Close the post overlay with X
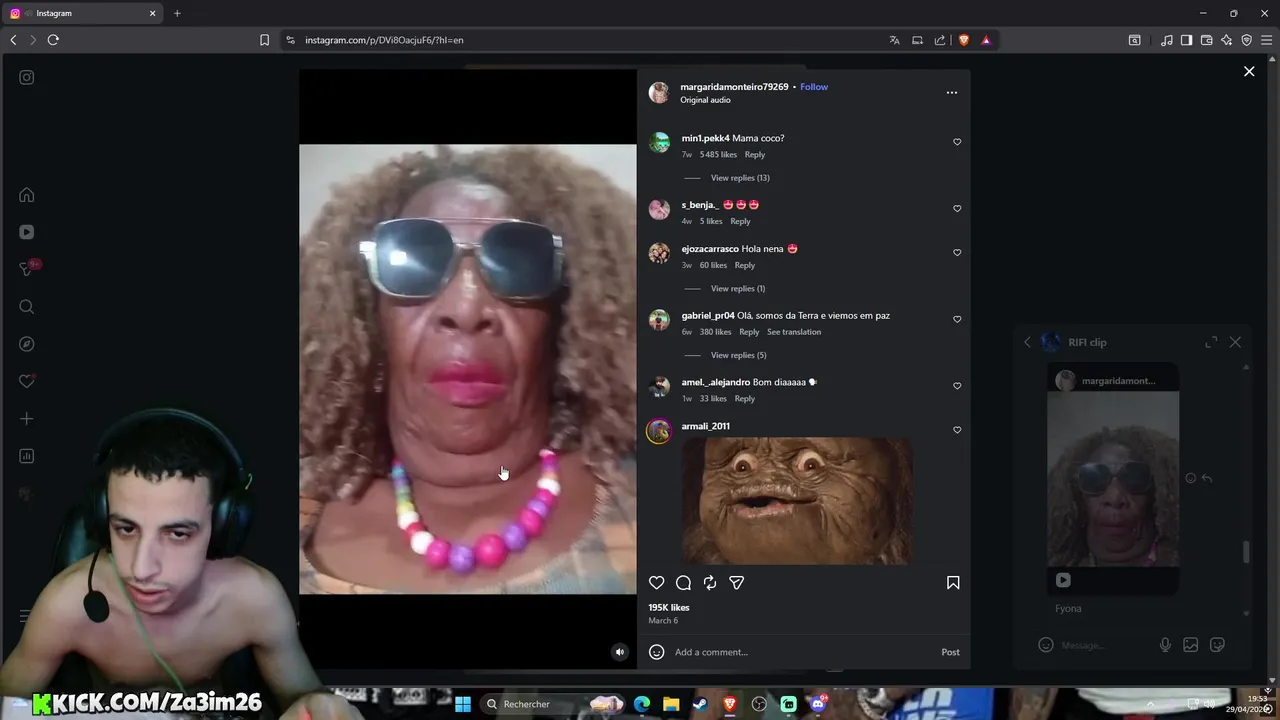The width and height of the screenshot is (1280, 720). (1249, 71)
